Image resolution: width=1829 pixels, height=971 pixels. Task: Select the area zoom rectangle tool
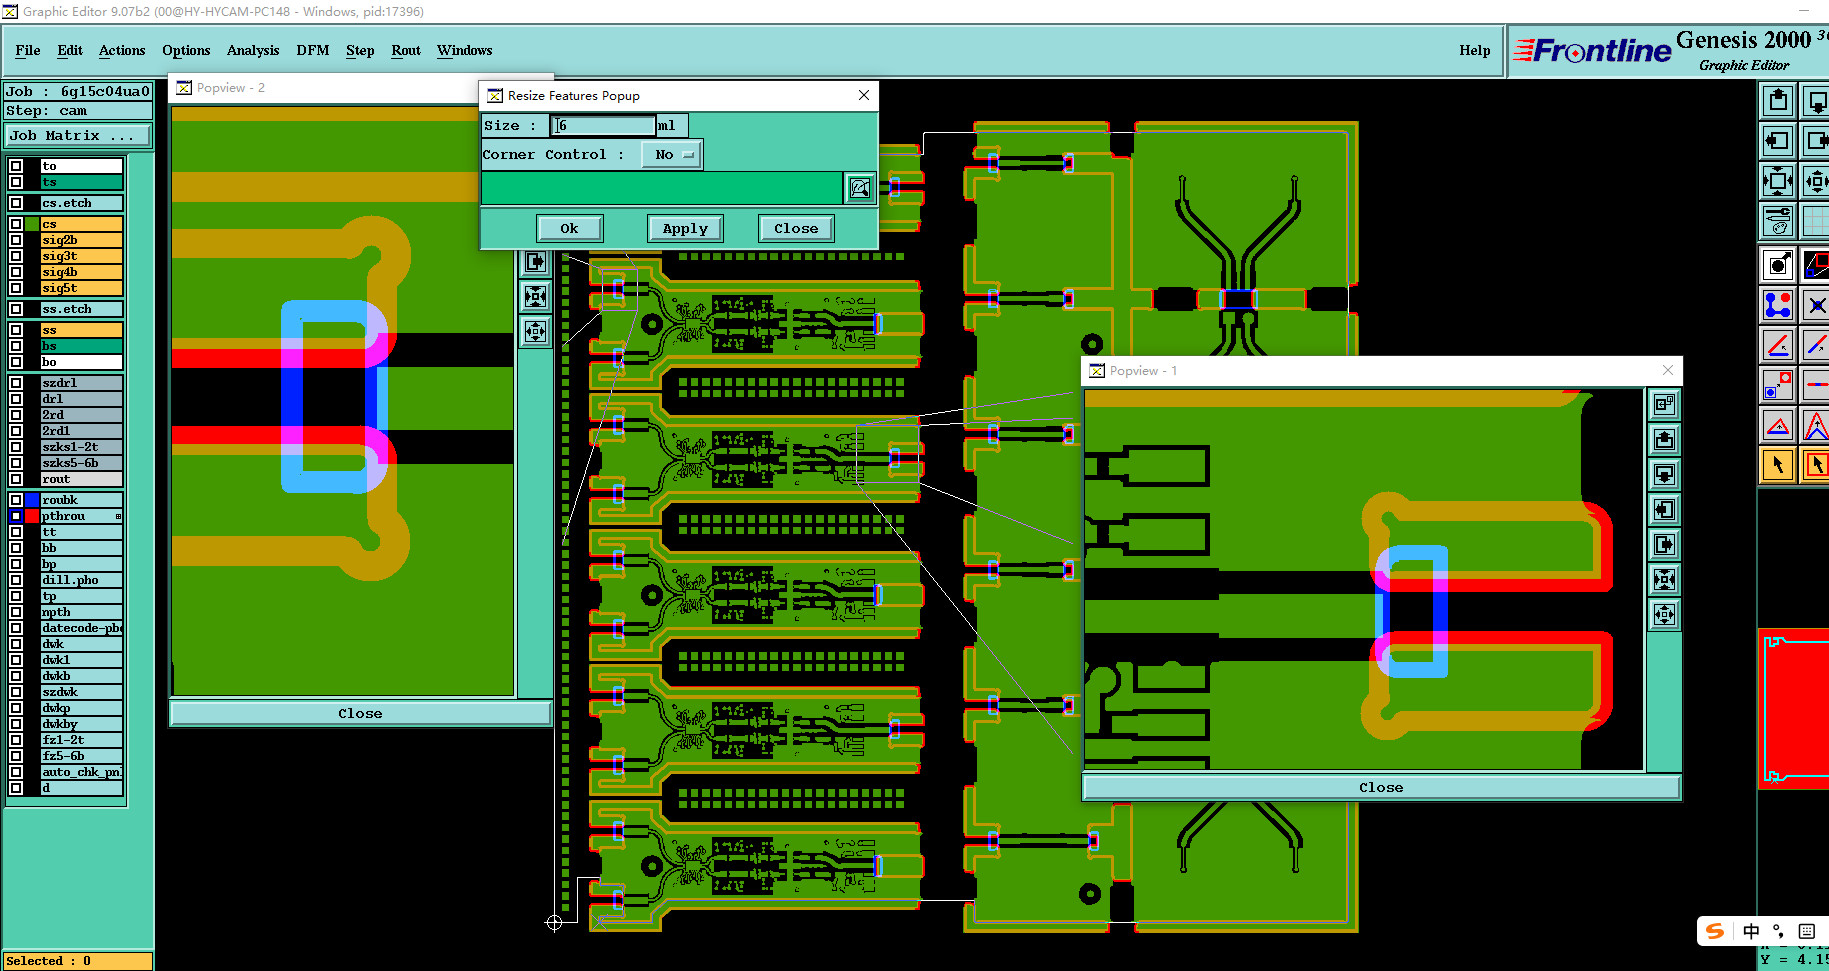pos(1816,265)
